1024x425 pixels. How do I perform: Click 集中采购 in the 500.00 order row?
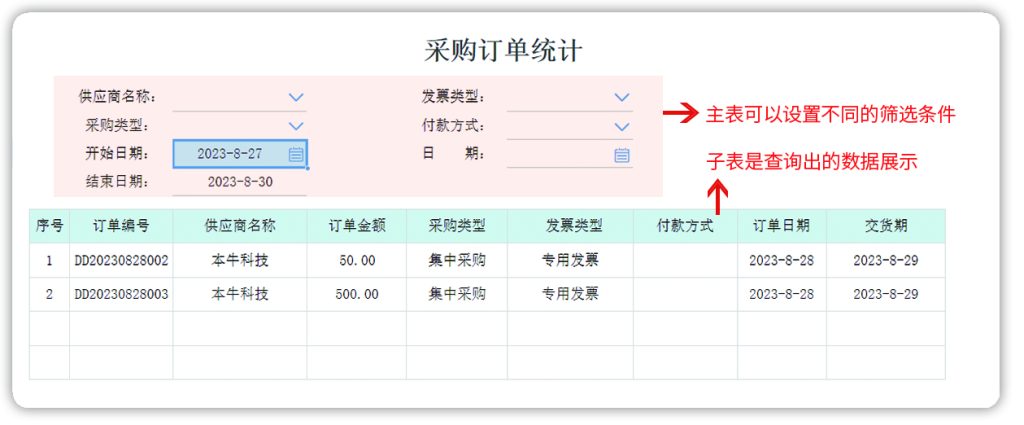(x=456, y=294)
